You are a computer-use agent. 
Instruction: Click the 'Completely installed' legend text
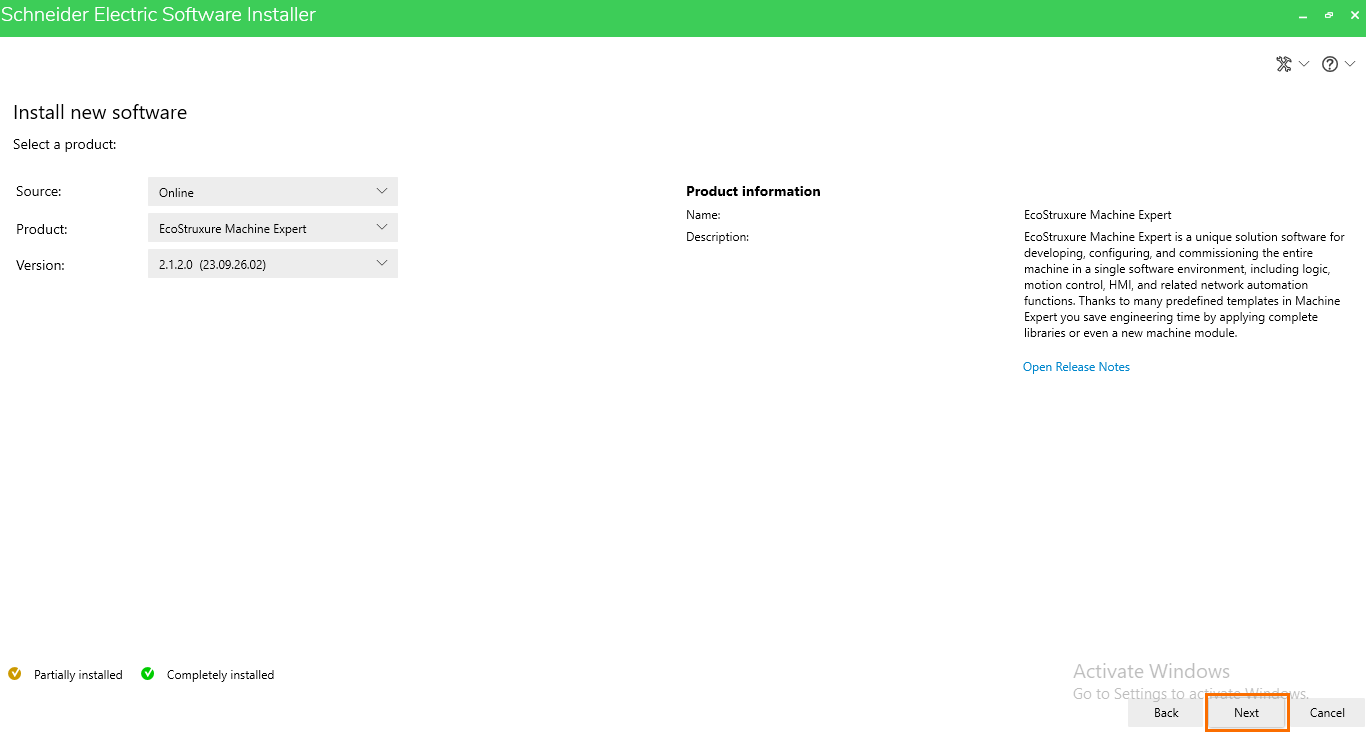[x=220, y=675]
